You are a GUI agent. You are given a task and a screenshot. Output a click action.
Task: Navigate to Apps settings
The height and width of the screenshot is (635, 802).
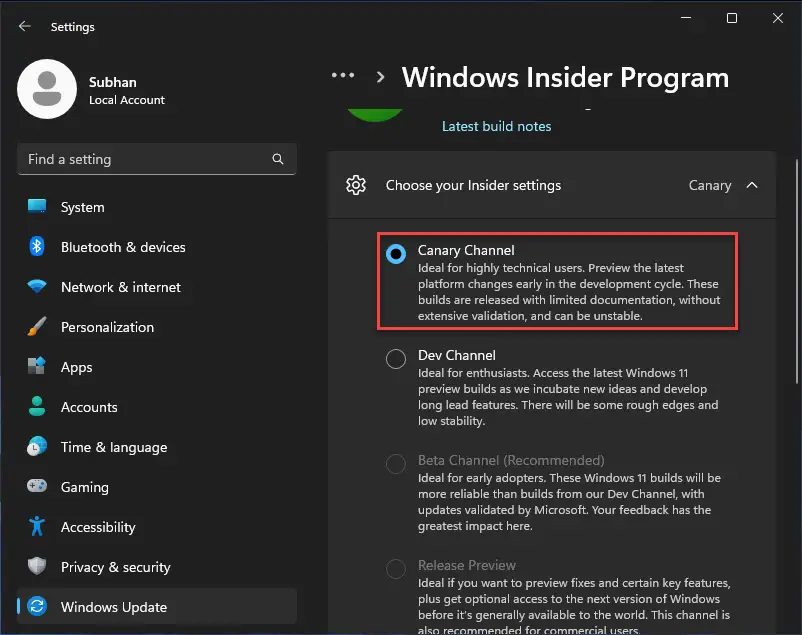157,366
